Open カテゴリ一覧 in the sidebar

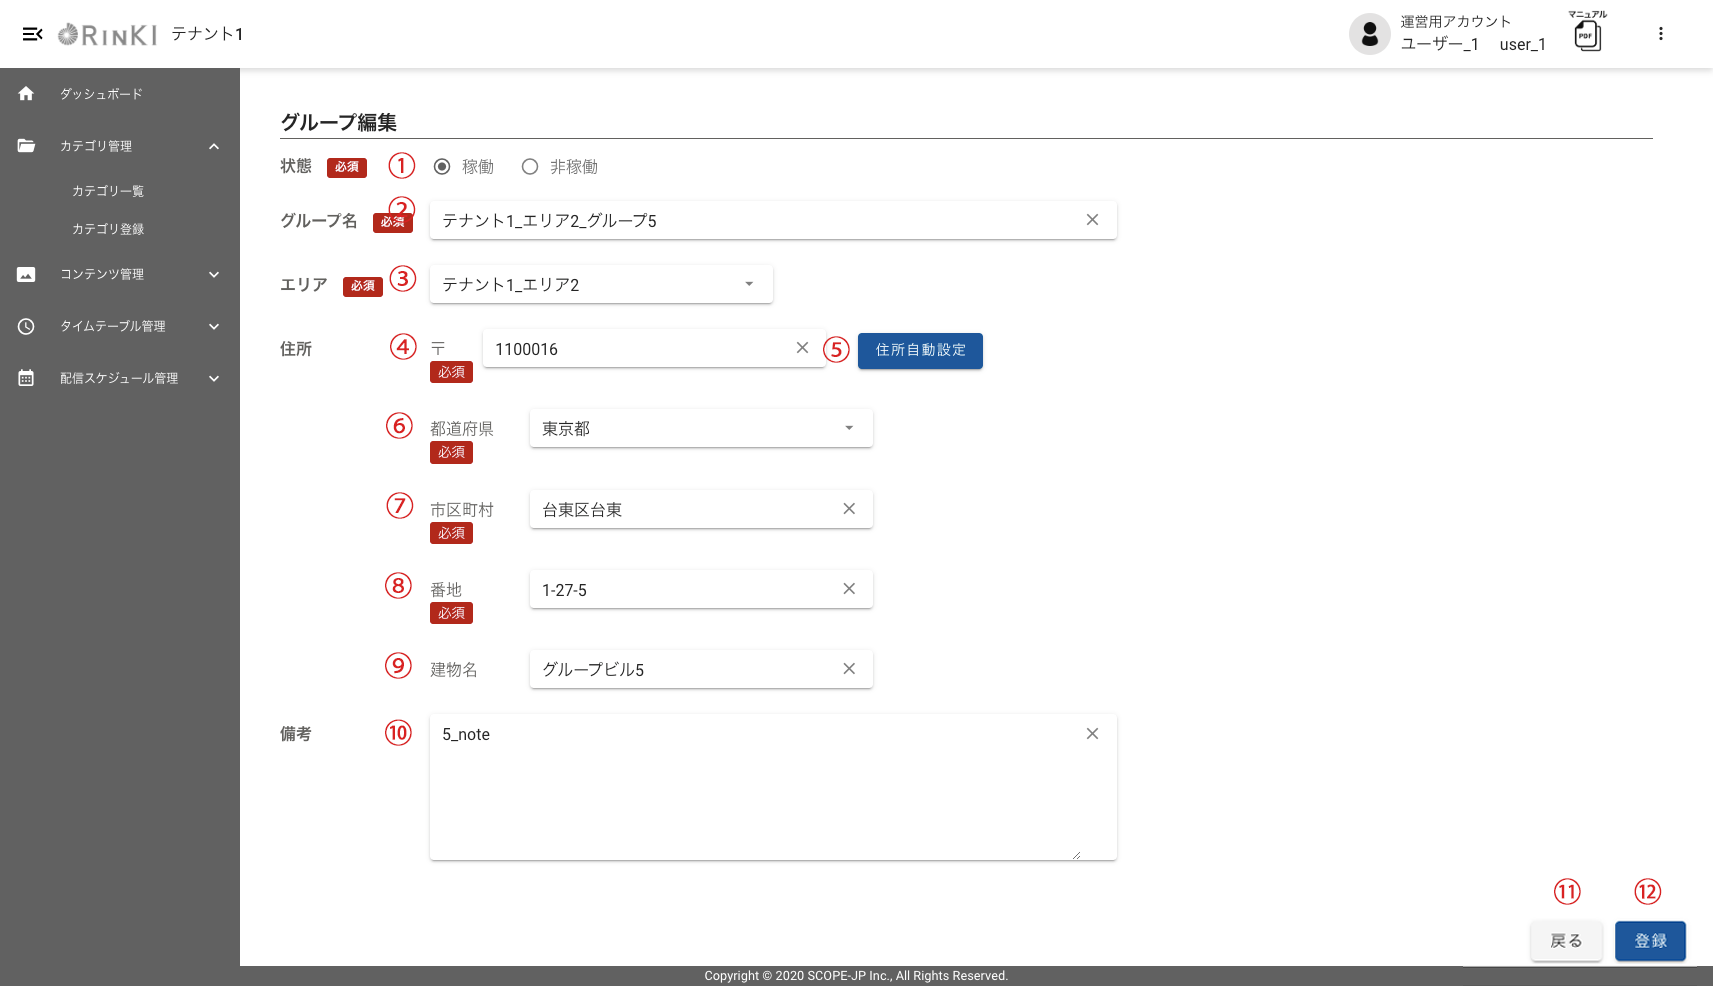click(108, 191)
